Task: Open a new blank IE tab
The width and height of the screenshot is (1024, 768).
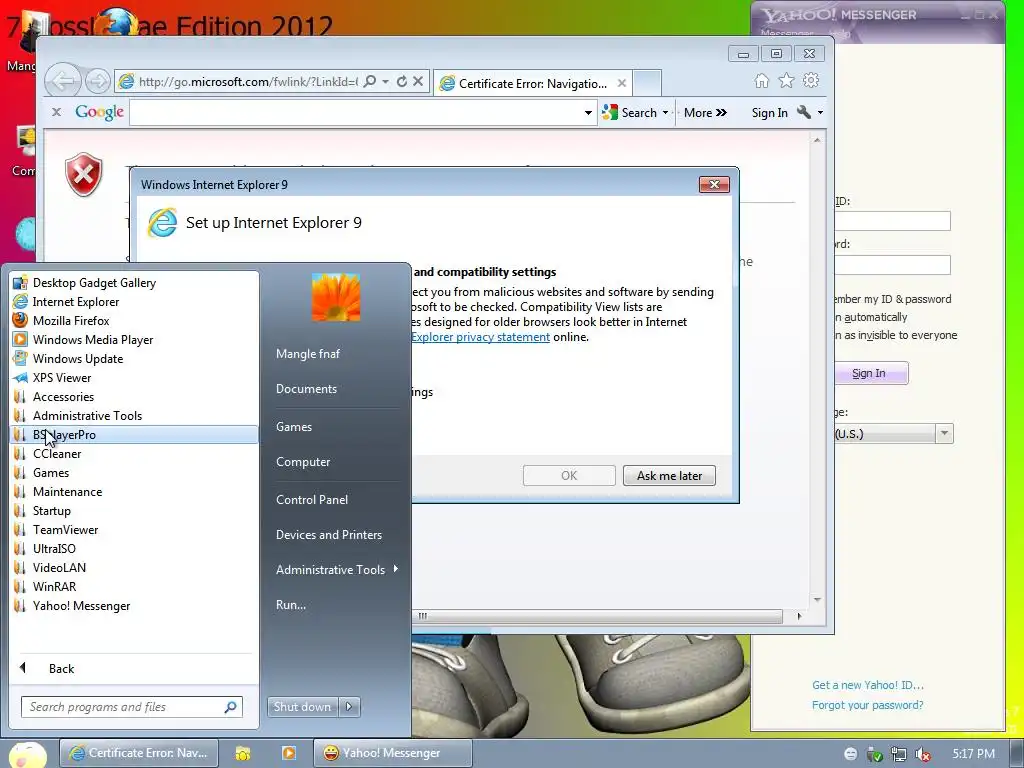Action: [x=647, y=83]
